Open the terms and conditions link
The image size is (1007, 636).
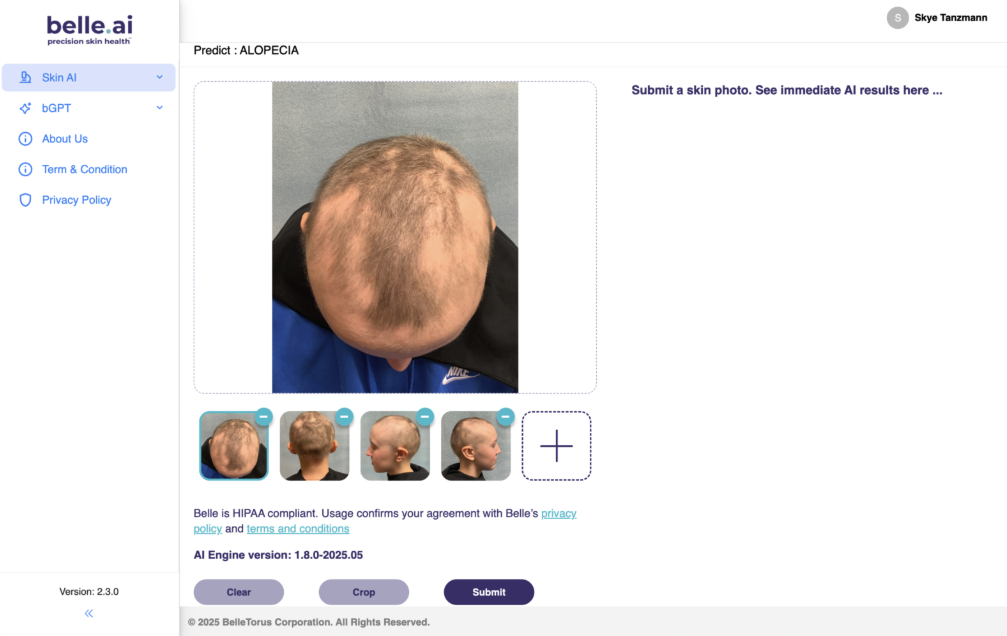point(298,529)
